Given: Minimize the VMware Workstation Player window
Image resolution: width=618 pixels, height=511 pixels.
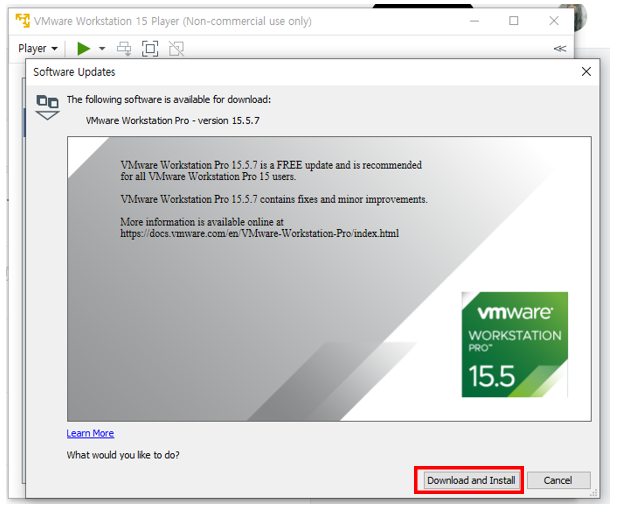Looking at the screenshot, I should coord(475,21).
